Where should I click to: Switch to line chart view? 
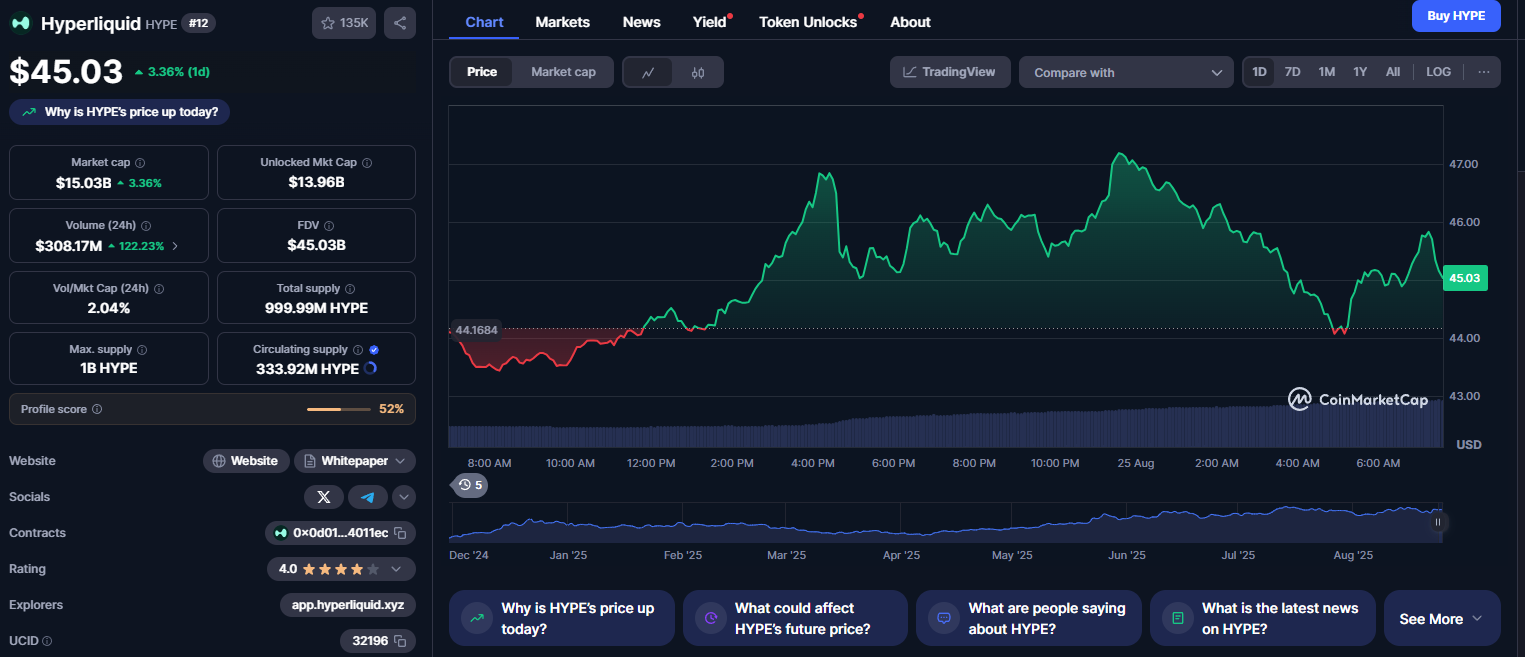point(648,72)
